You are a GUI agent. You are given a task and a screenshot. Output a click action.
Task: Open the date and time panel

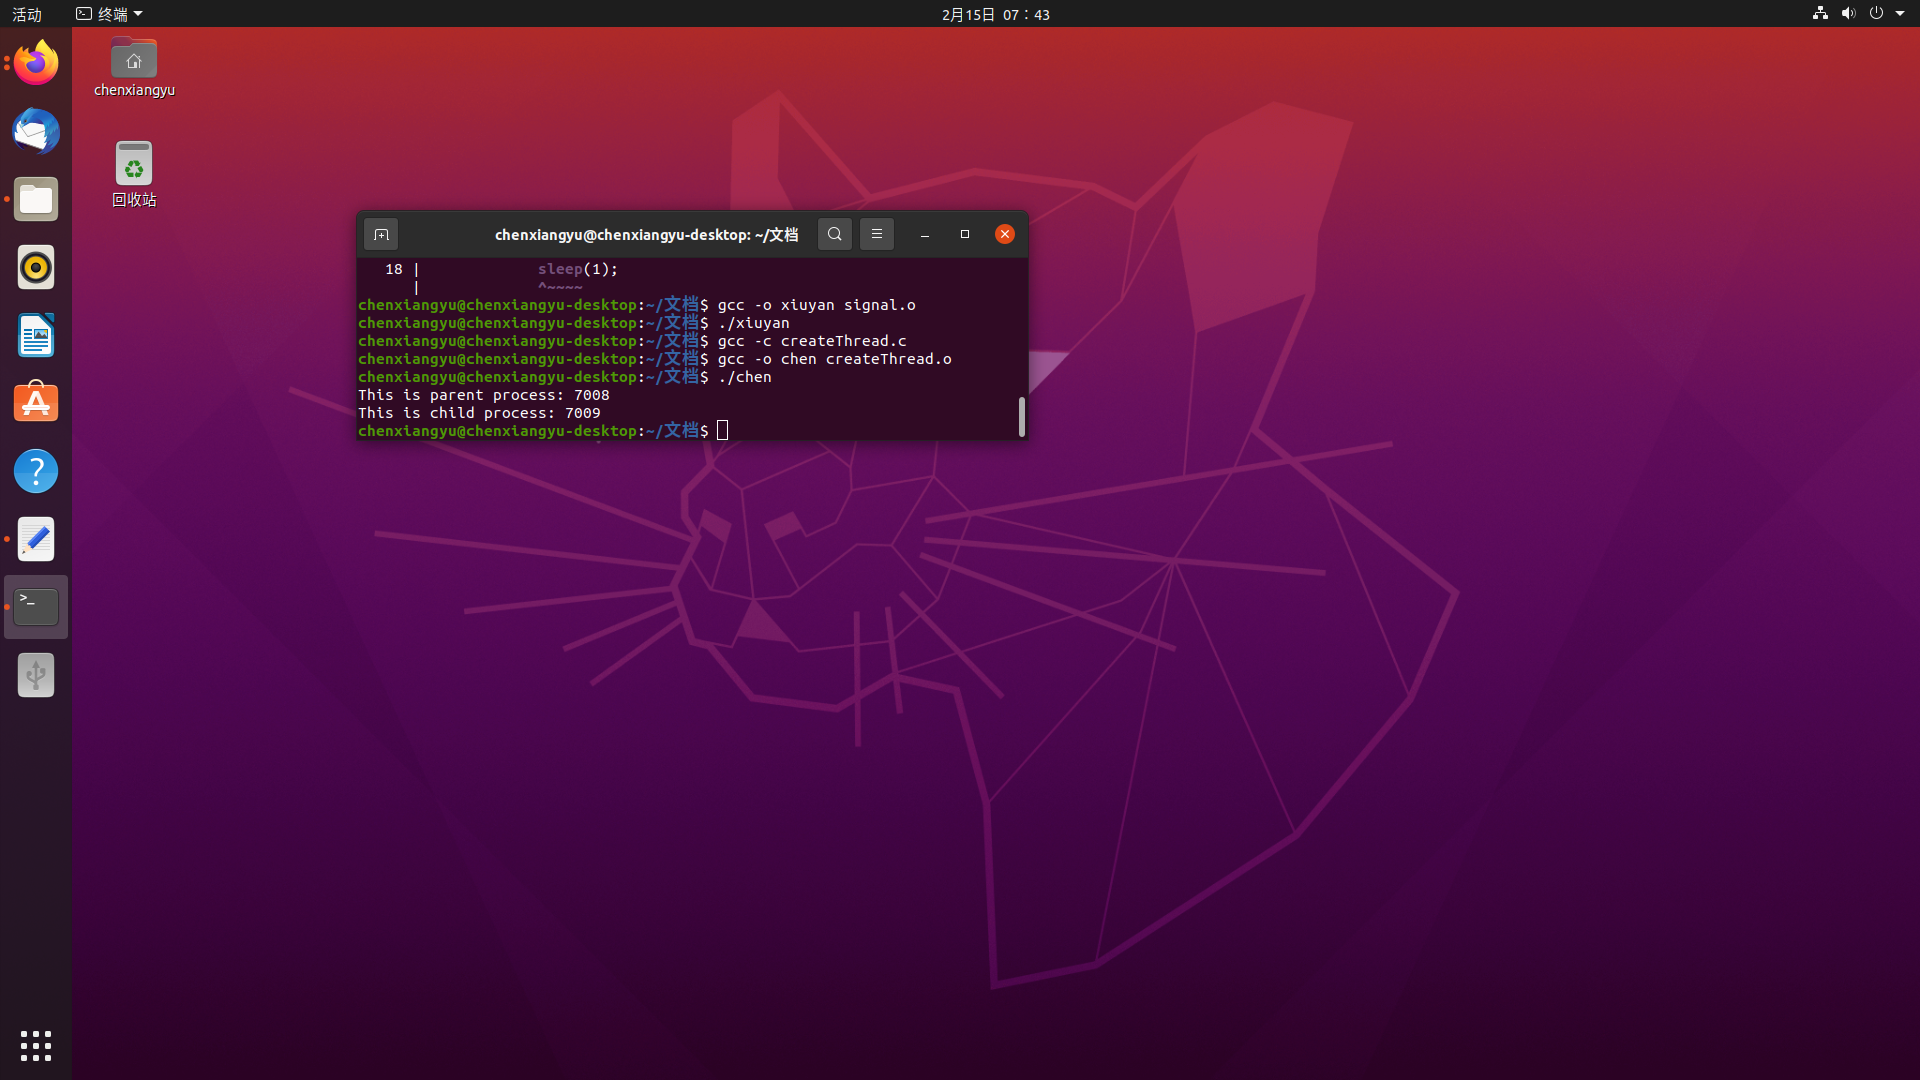coord(996,14)
